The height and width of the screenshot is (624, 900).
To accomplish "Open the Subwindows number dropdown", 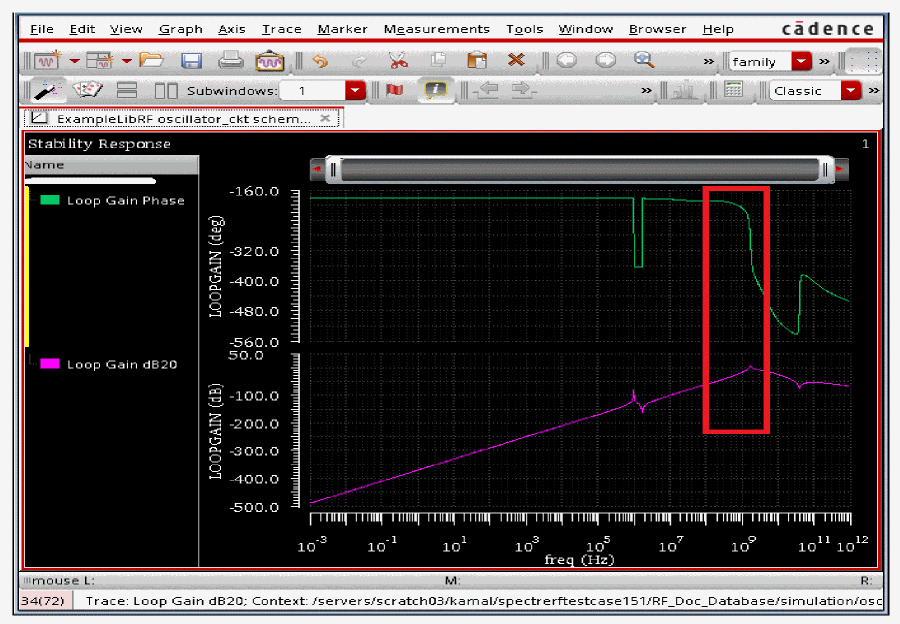I will click(355, 91).
